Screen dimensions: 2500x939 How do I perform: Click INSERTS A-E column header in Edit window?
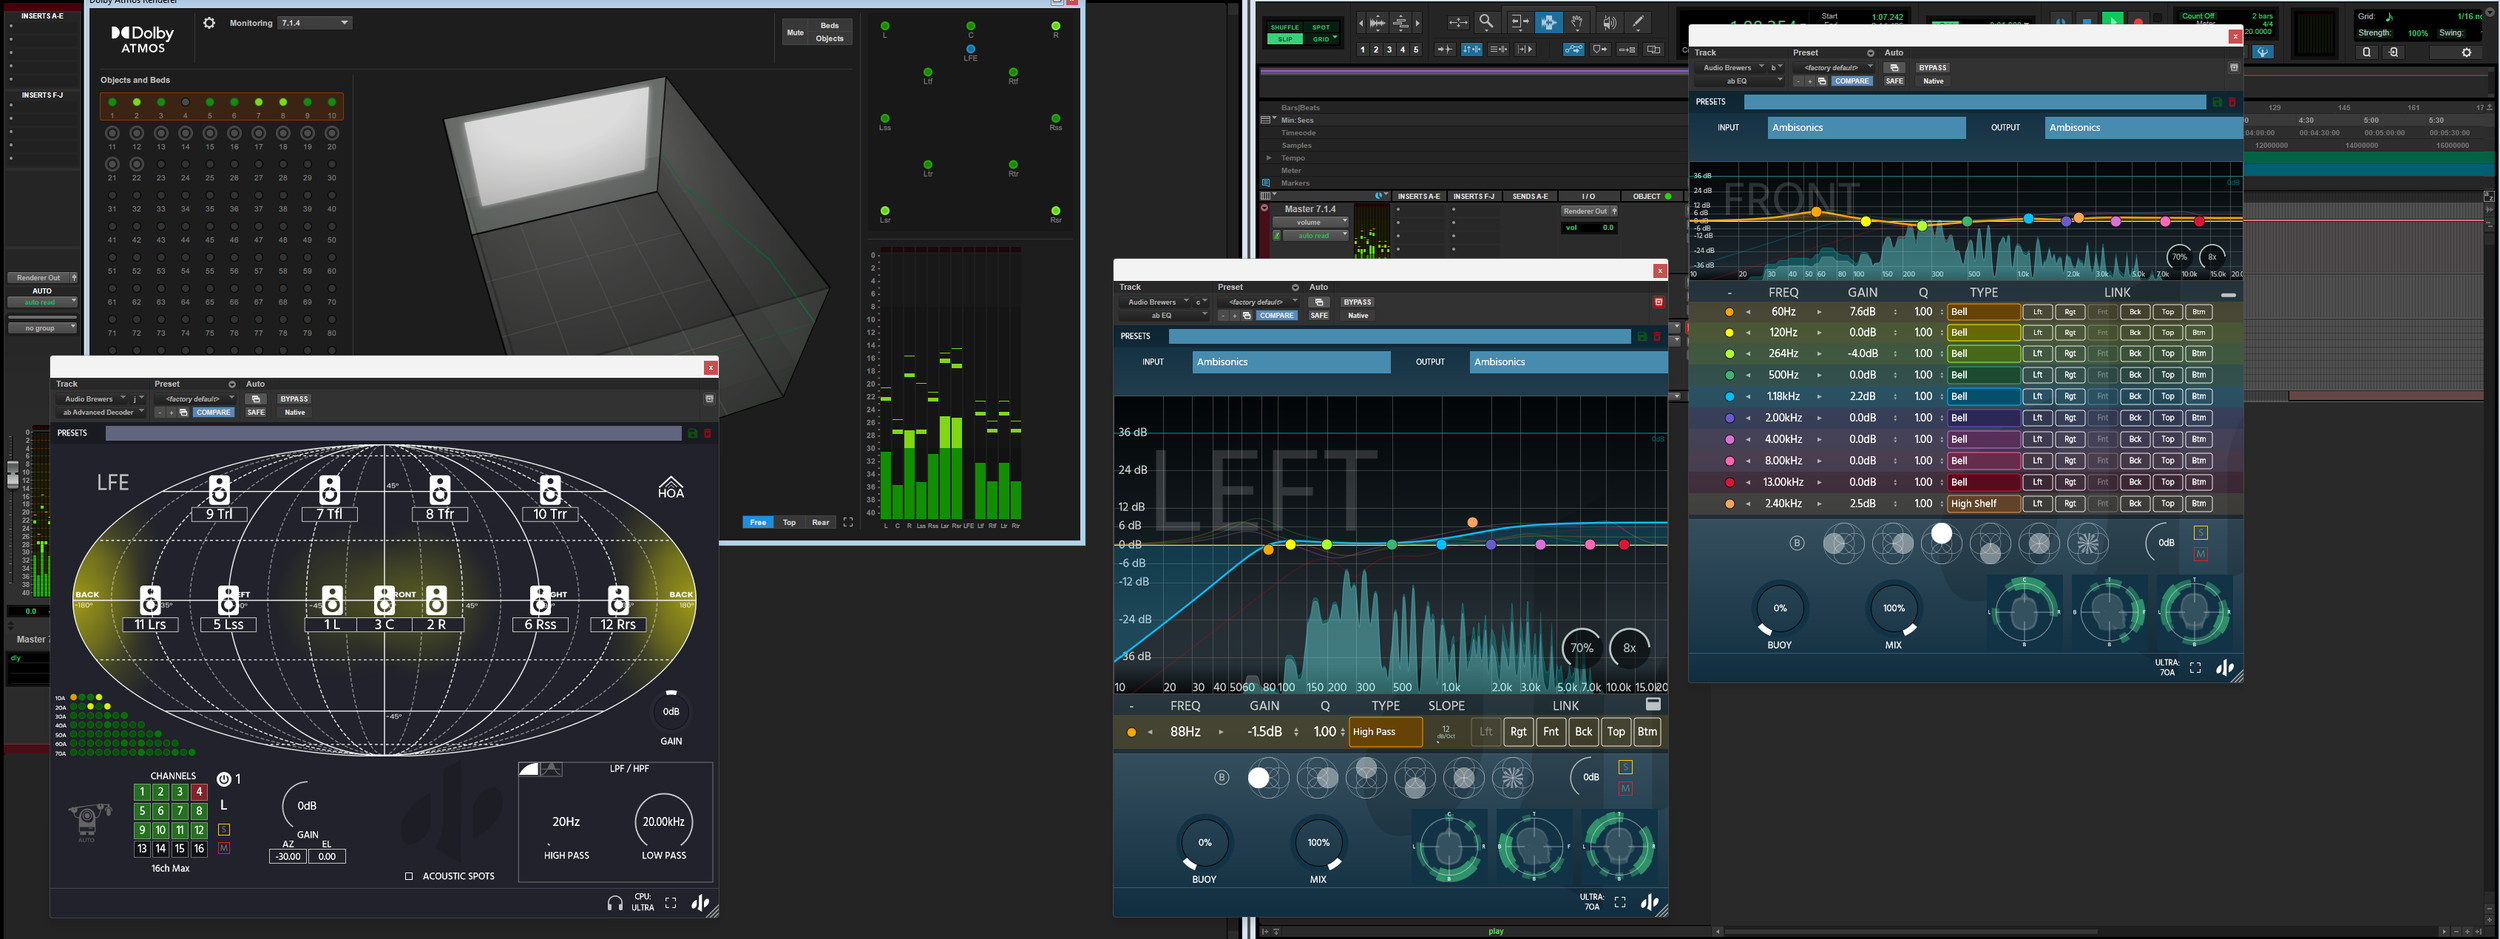click(1418, 196)
